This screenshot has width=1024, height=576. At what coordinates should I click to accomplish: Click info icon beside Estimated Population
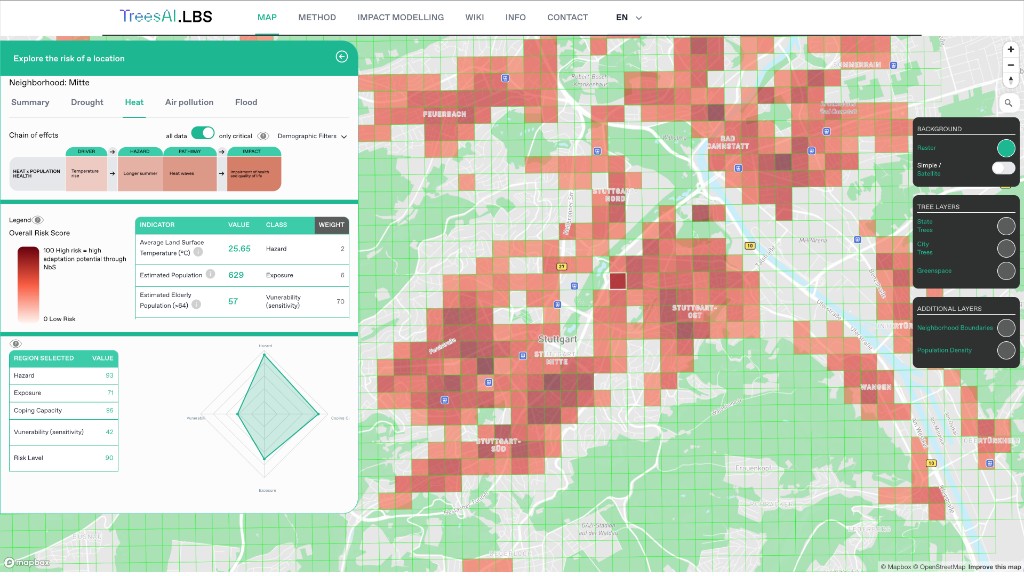tap(209, 274)
